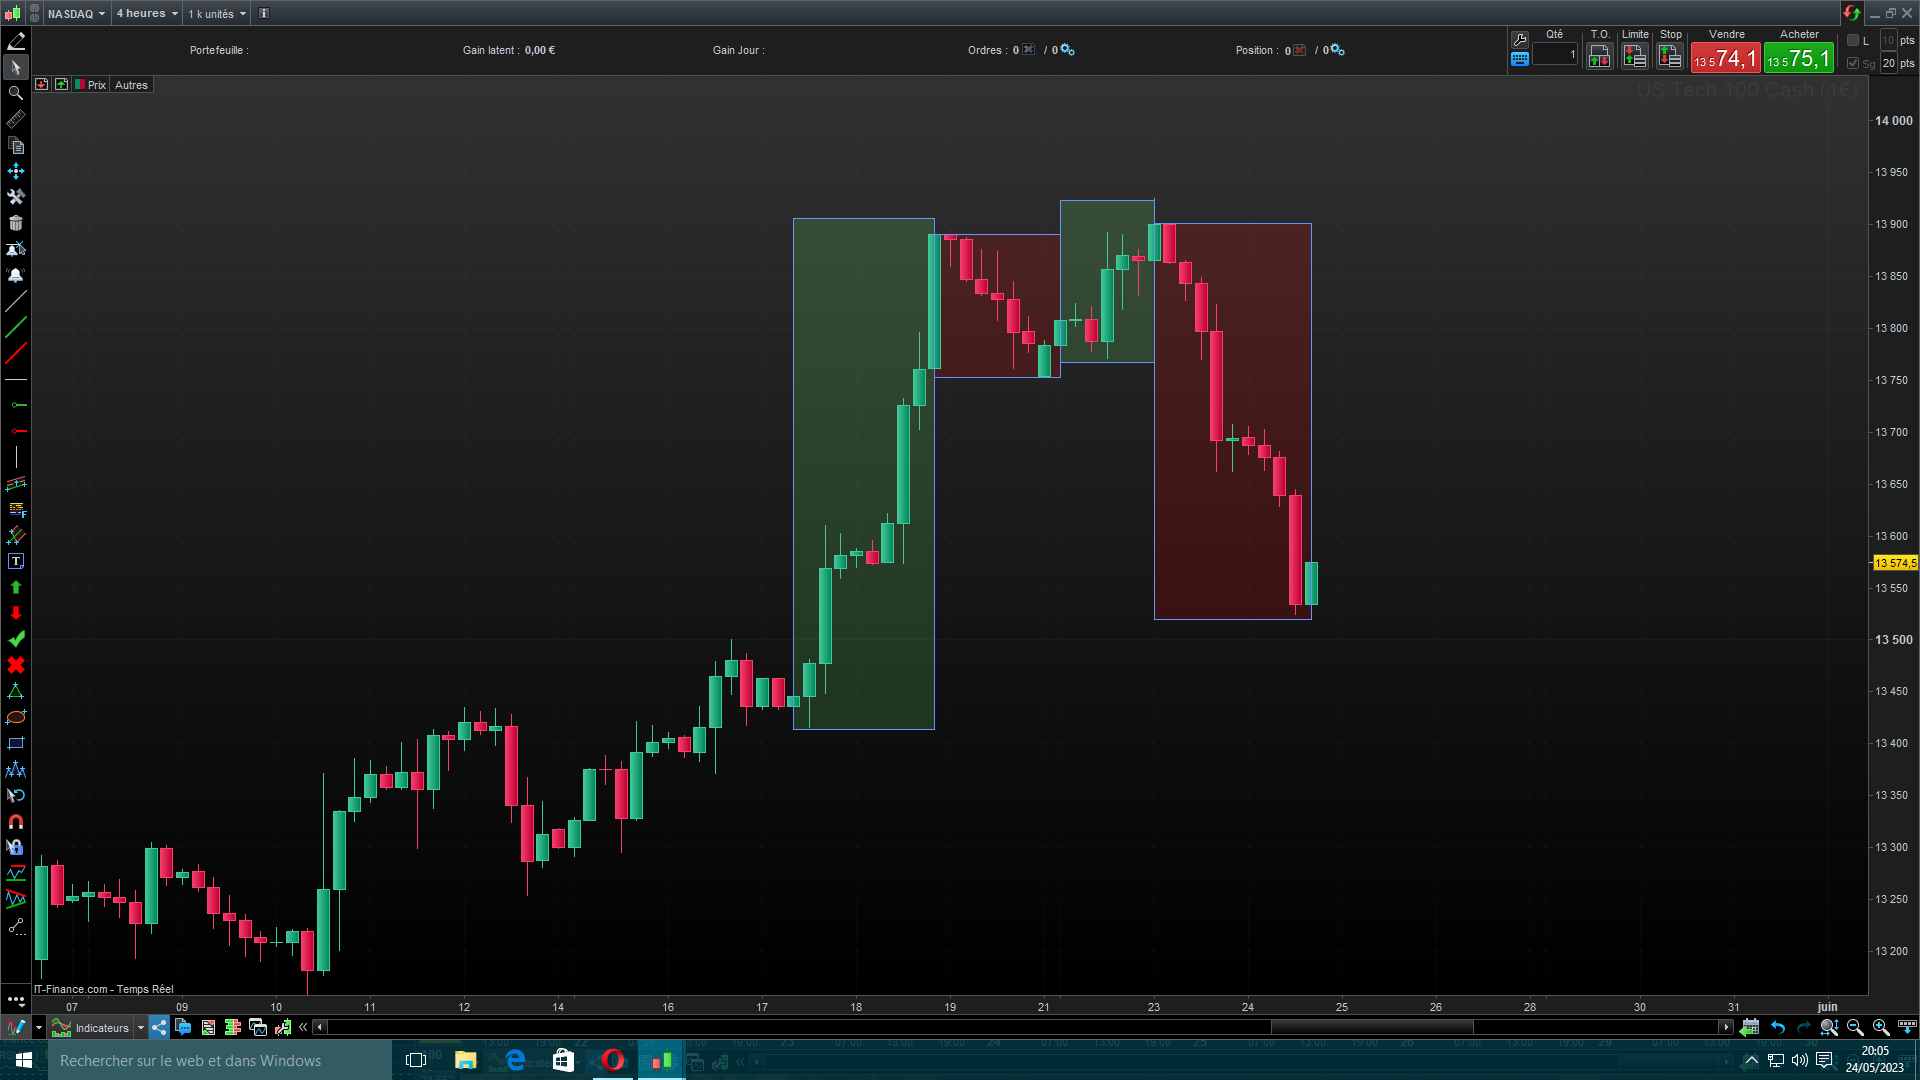Image resolution: width=1920 pixels, height=1080 pixels.
Task: Click the share icon in bottom toolbar
Action: point(159,1027)
